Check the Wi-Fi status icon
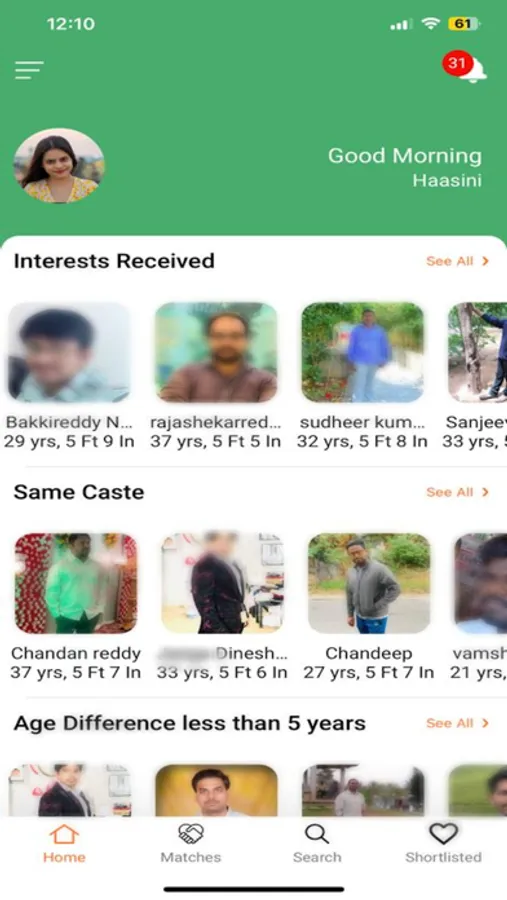Viewport: 507px width, 900px height. [x=430, y=24]
